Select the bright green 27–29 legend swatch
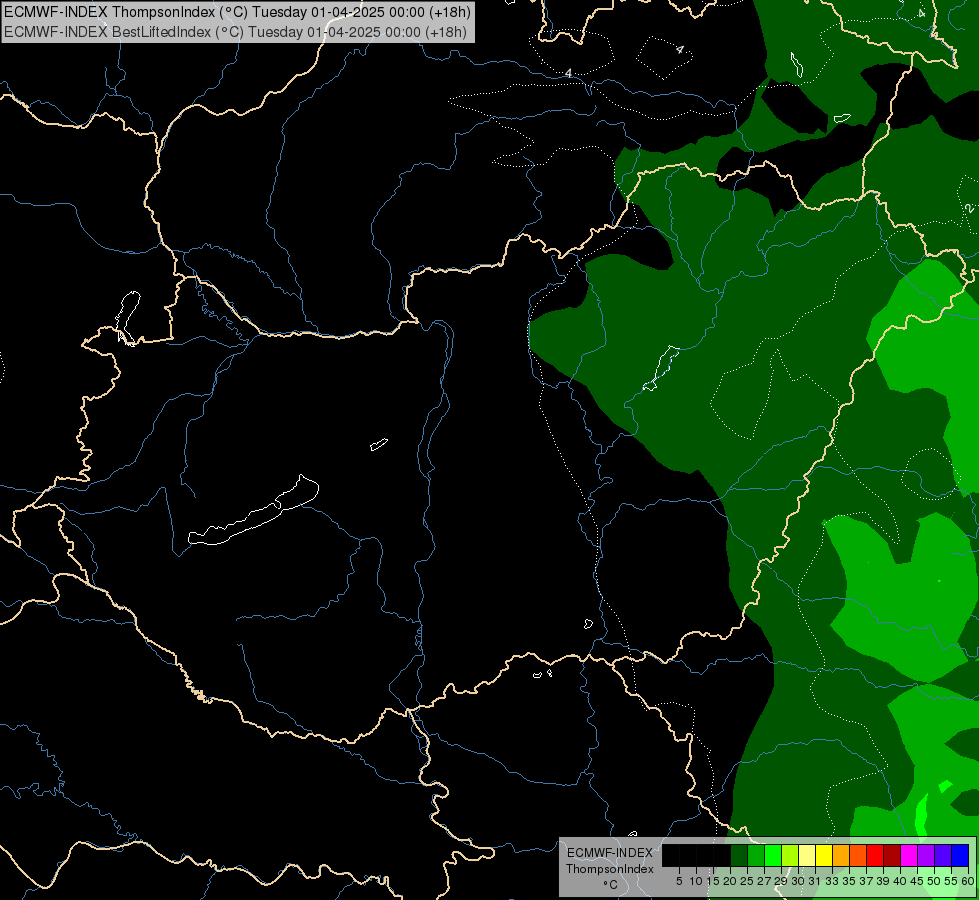The height and width of the screenshot is (900, 979). 773,855
